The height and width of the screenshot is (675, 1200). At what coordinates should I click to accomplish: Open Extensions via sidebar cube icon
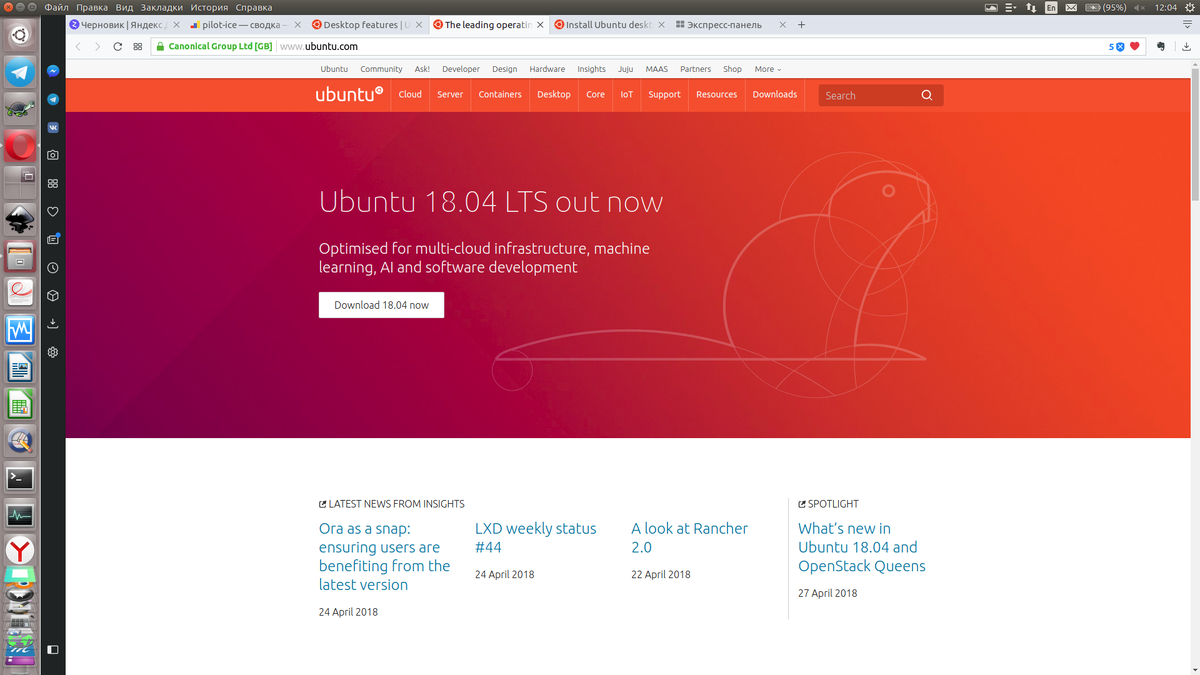(53, 296)
